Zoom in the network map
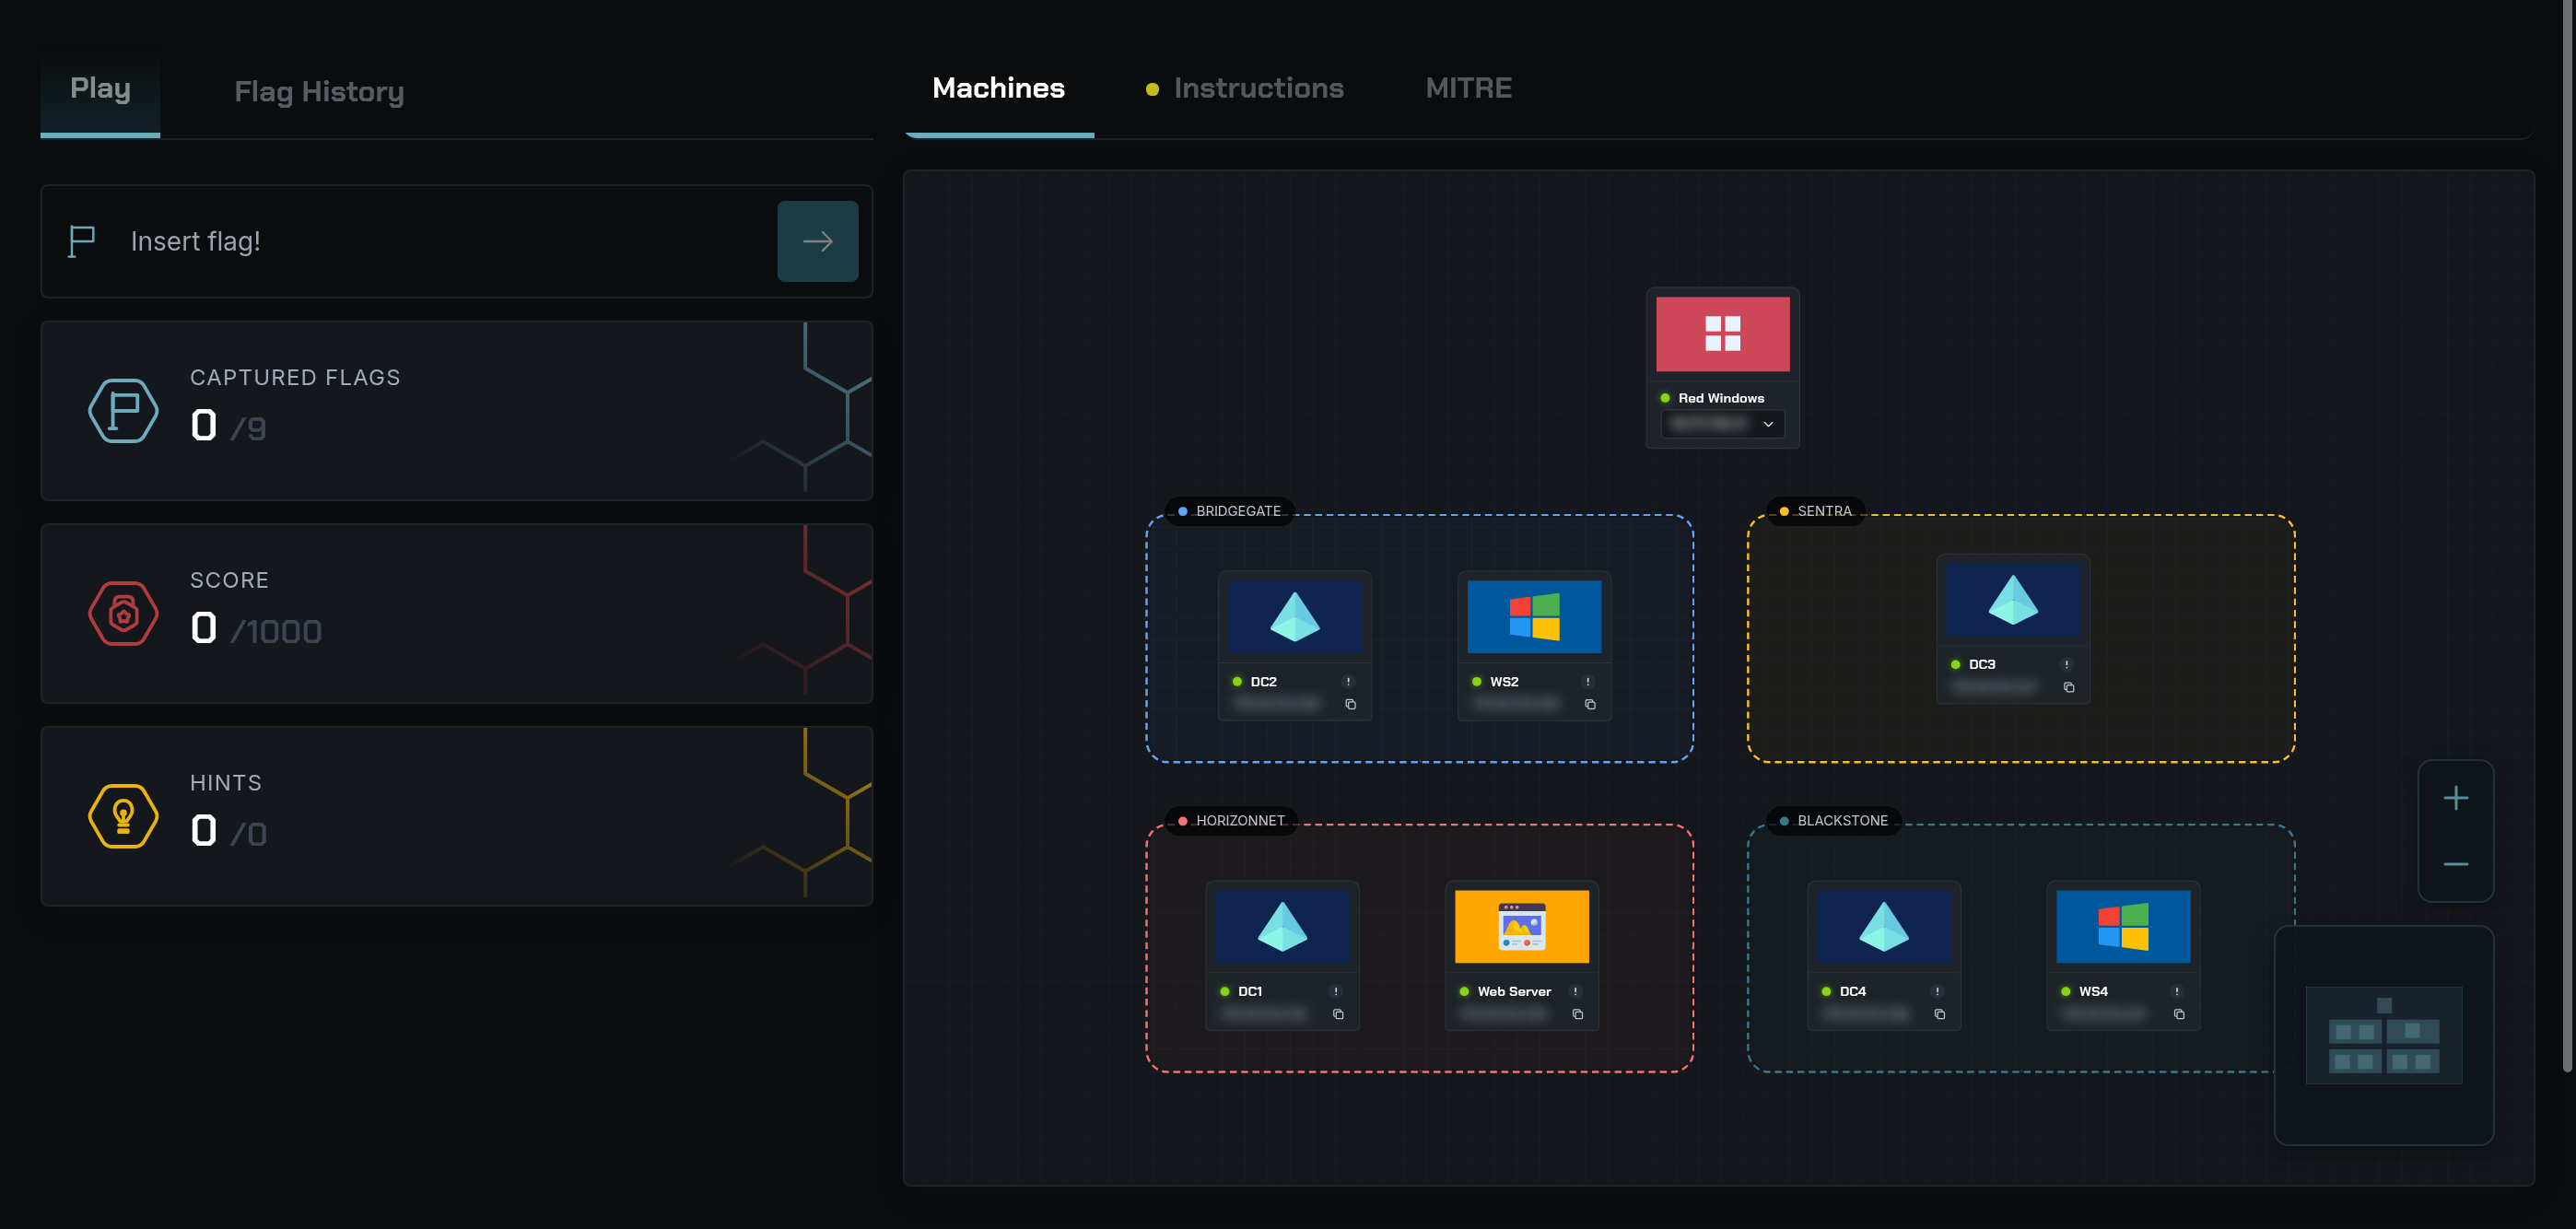Screen dimensions: 2576x1229 point(2455,798)
